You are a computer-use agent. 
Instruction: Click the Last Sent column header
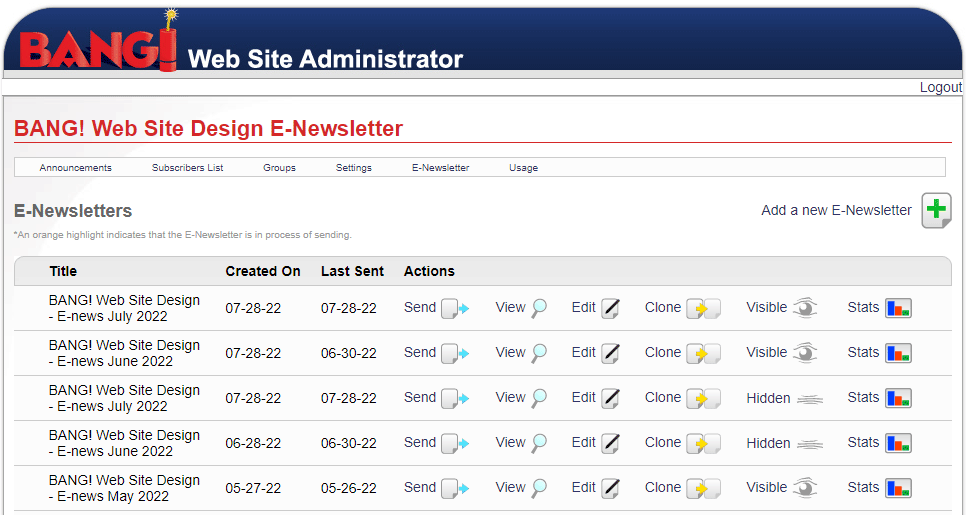[352, 271]
